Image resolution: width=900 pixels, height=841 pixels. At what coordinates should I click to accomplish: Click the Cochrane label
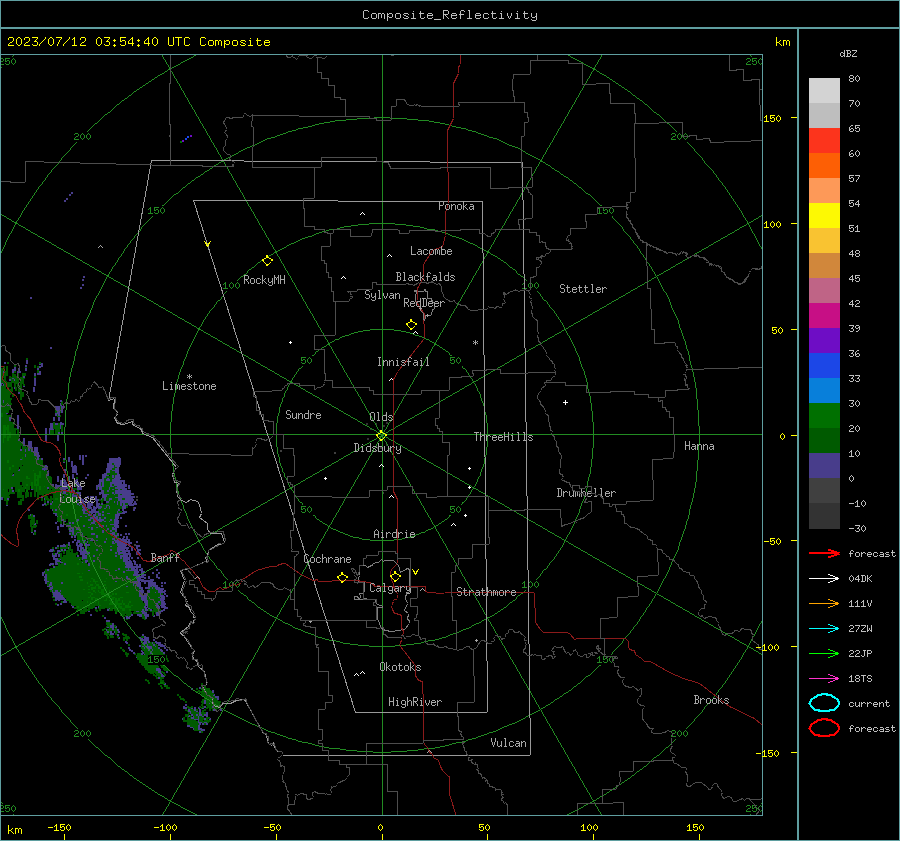click(x=327, y=559)
